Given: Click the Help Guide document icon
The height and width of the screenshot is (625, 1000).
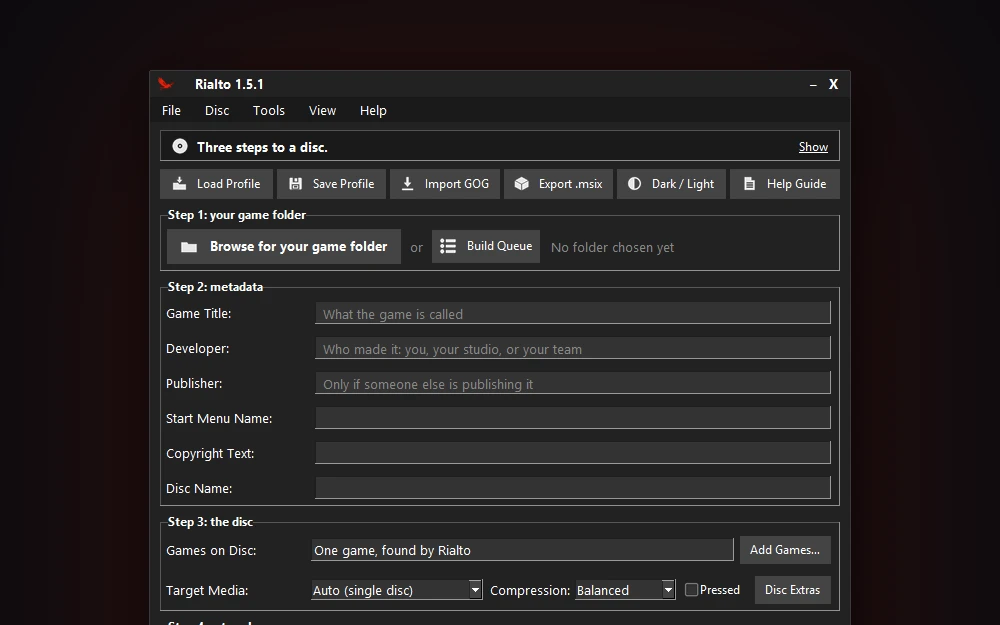Looking at the screenshot, I should pos(750,184).
